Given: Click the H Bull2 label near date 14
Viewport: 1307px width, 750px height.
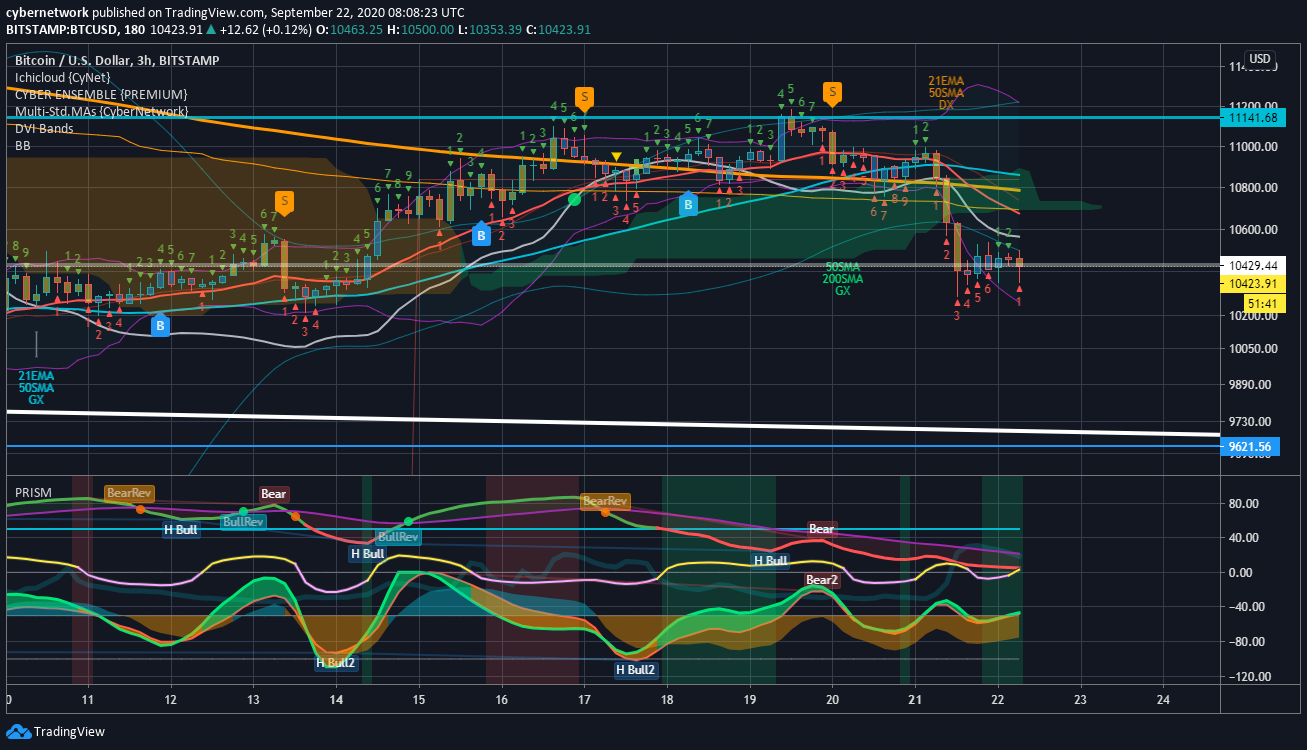Looking at the screenshot, I should click(336, 662).
